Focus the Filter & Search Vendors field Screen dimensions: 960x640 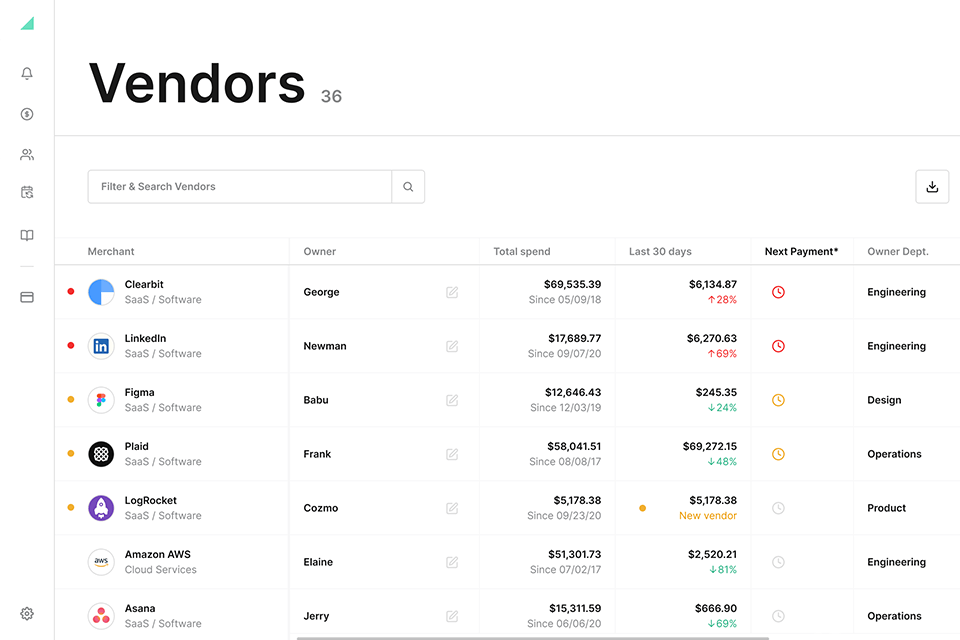[x=240, y=187]
